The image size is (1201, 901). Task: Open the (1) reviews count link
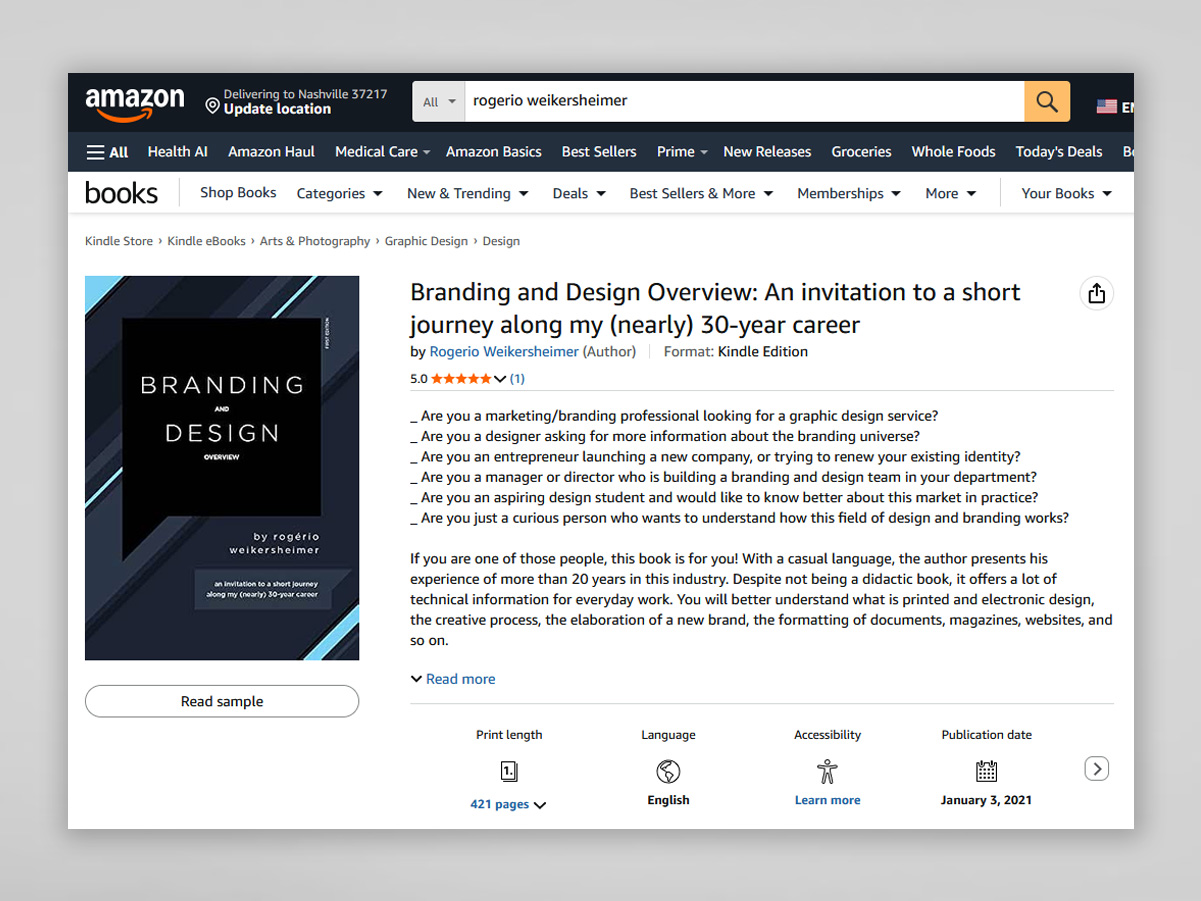[517, 379]
